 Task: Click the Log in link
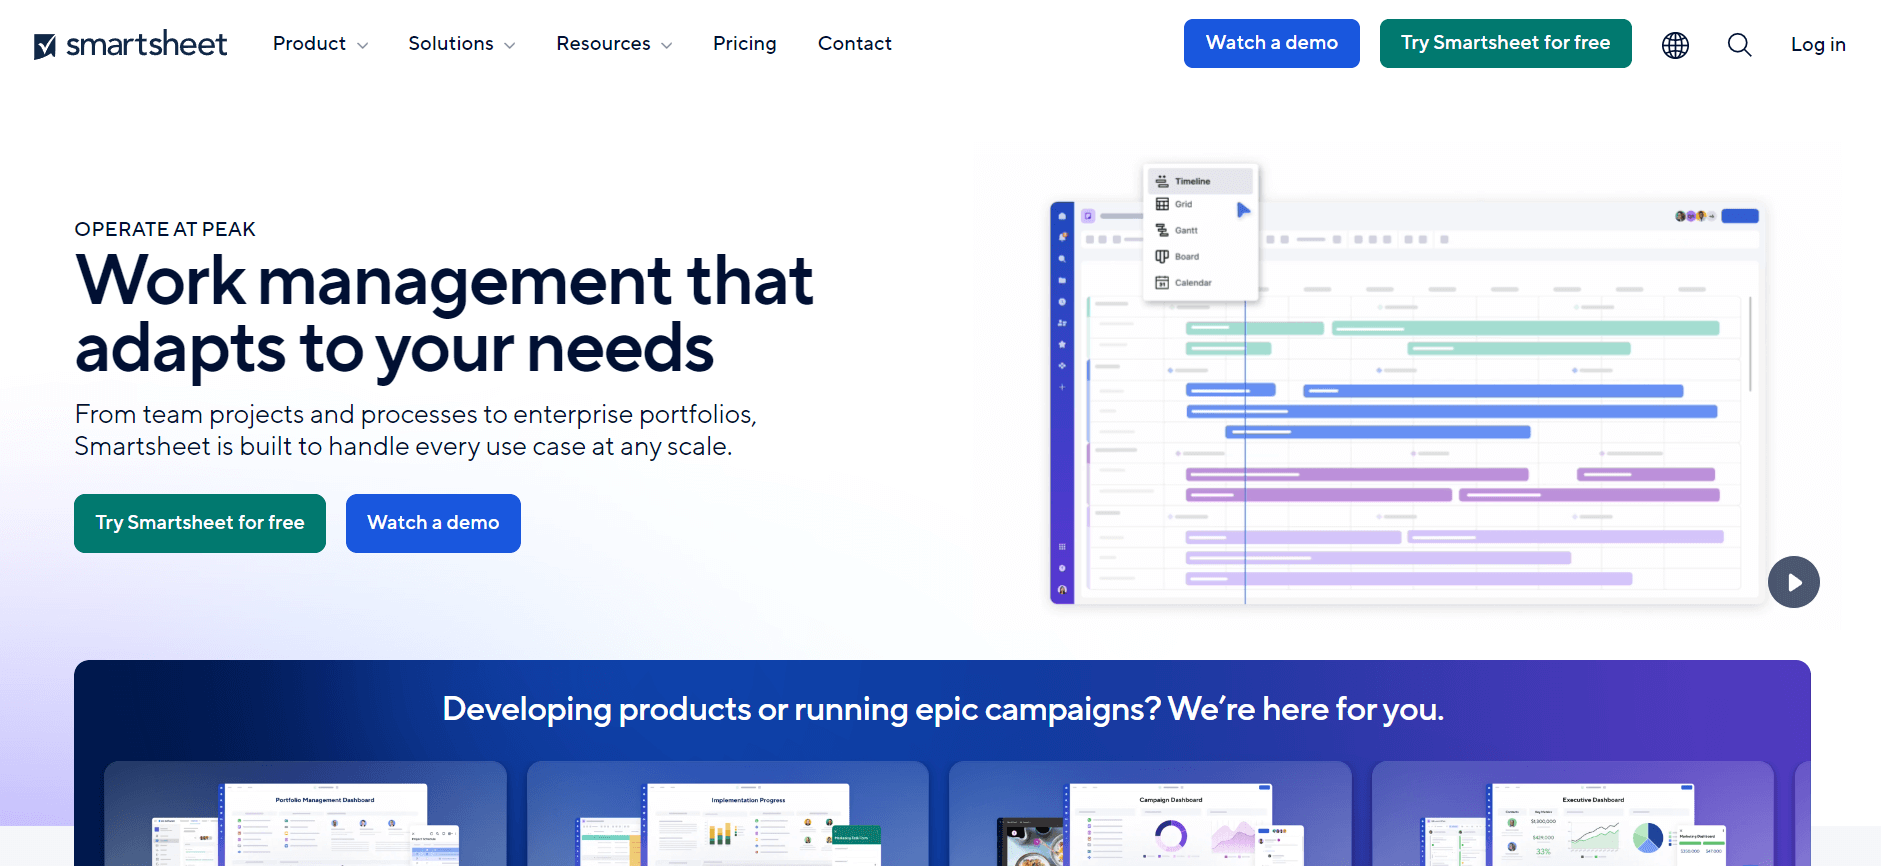[1818, 45]
